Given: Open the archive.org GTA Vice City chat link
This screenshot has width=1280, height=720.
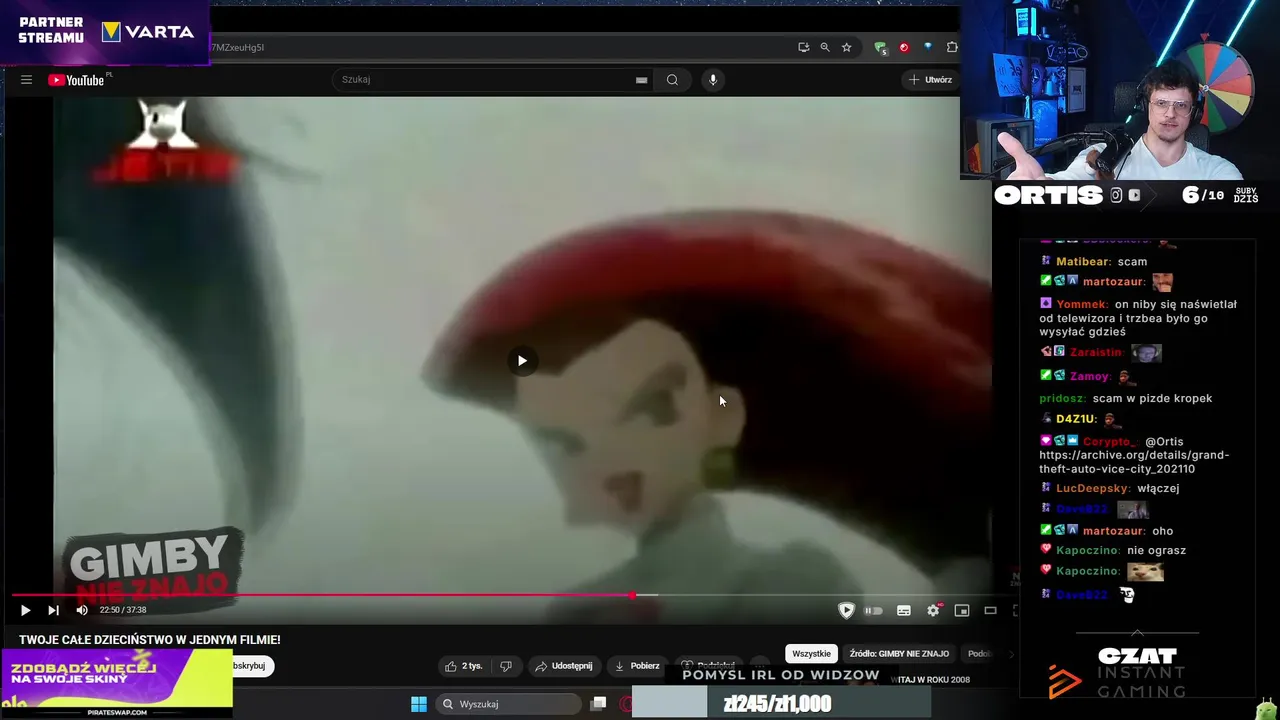Looking at the screenshot, I should click(x=1134, y=462).
